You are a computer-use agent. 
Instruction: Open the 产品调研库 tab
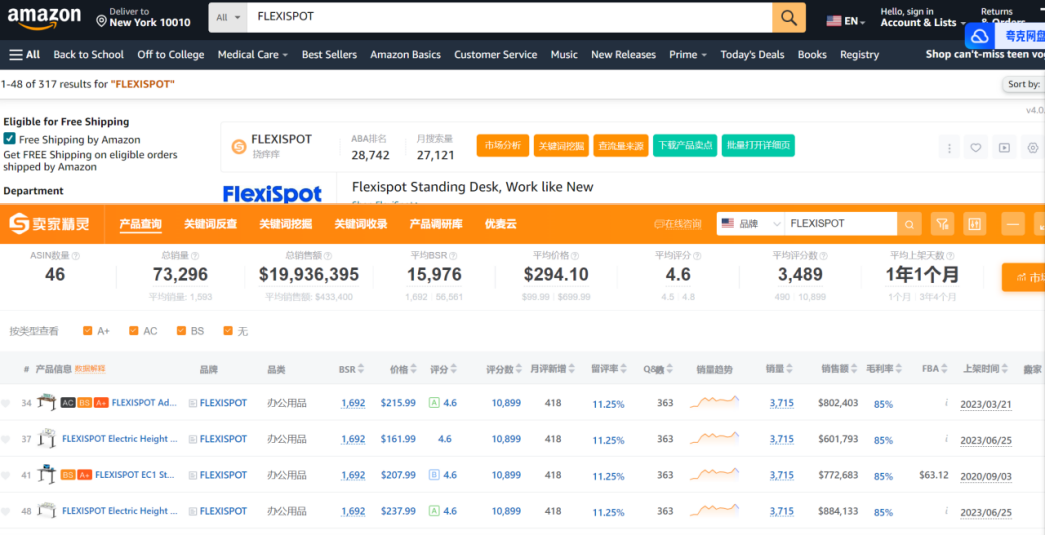tap(435, 224)
